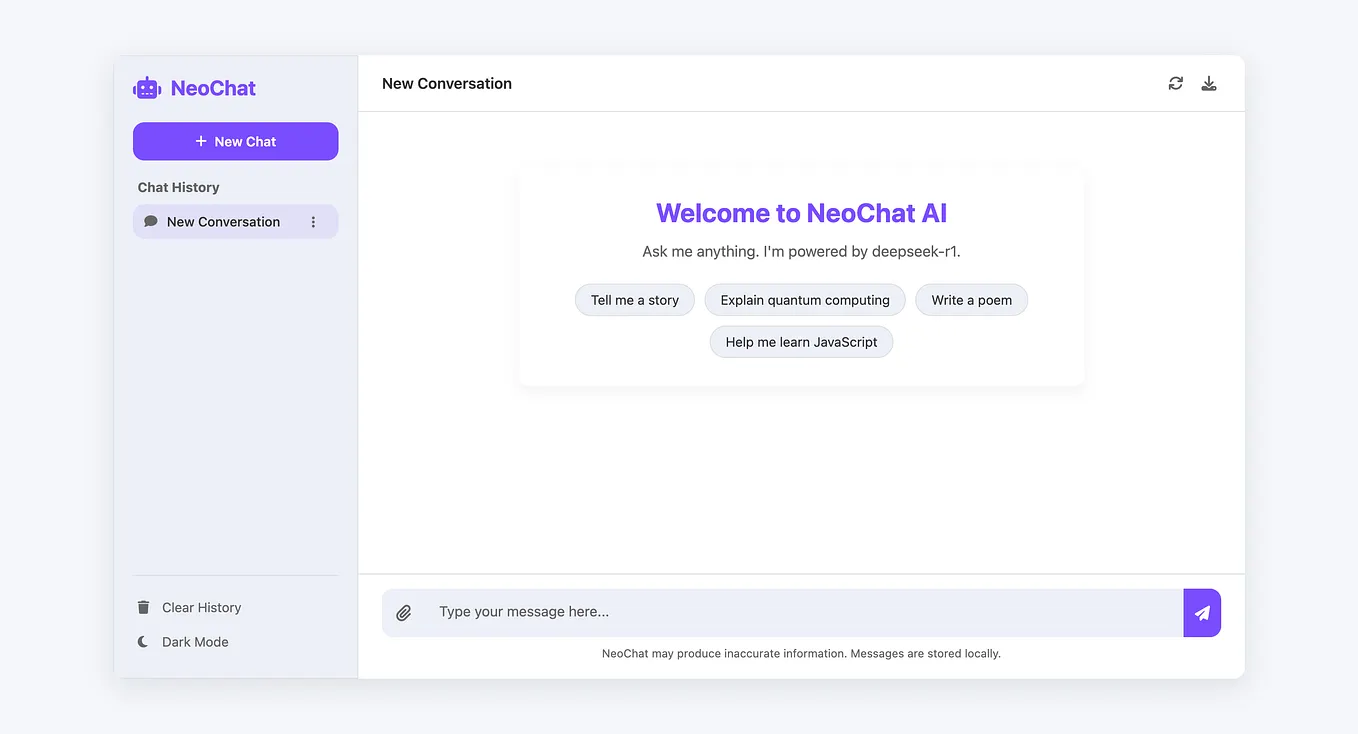Screen dimensions: 1358x734
Task: Click the moon icon beside Dark Mode
Action: click(x=143, y=641)
